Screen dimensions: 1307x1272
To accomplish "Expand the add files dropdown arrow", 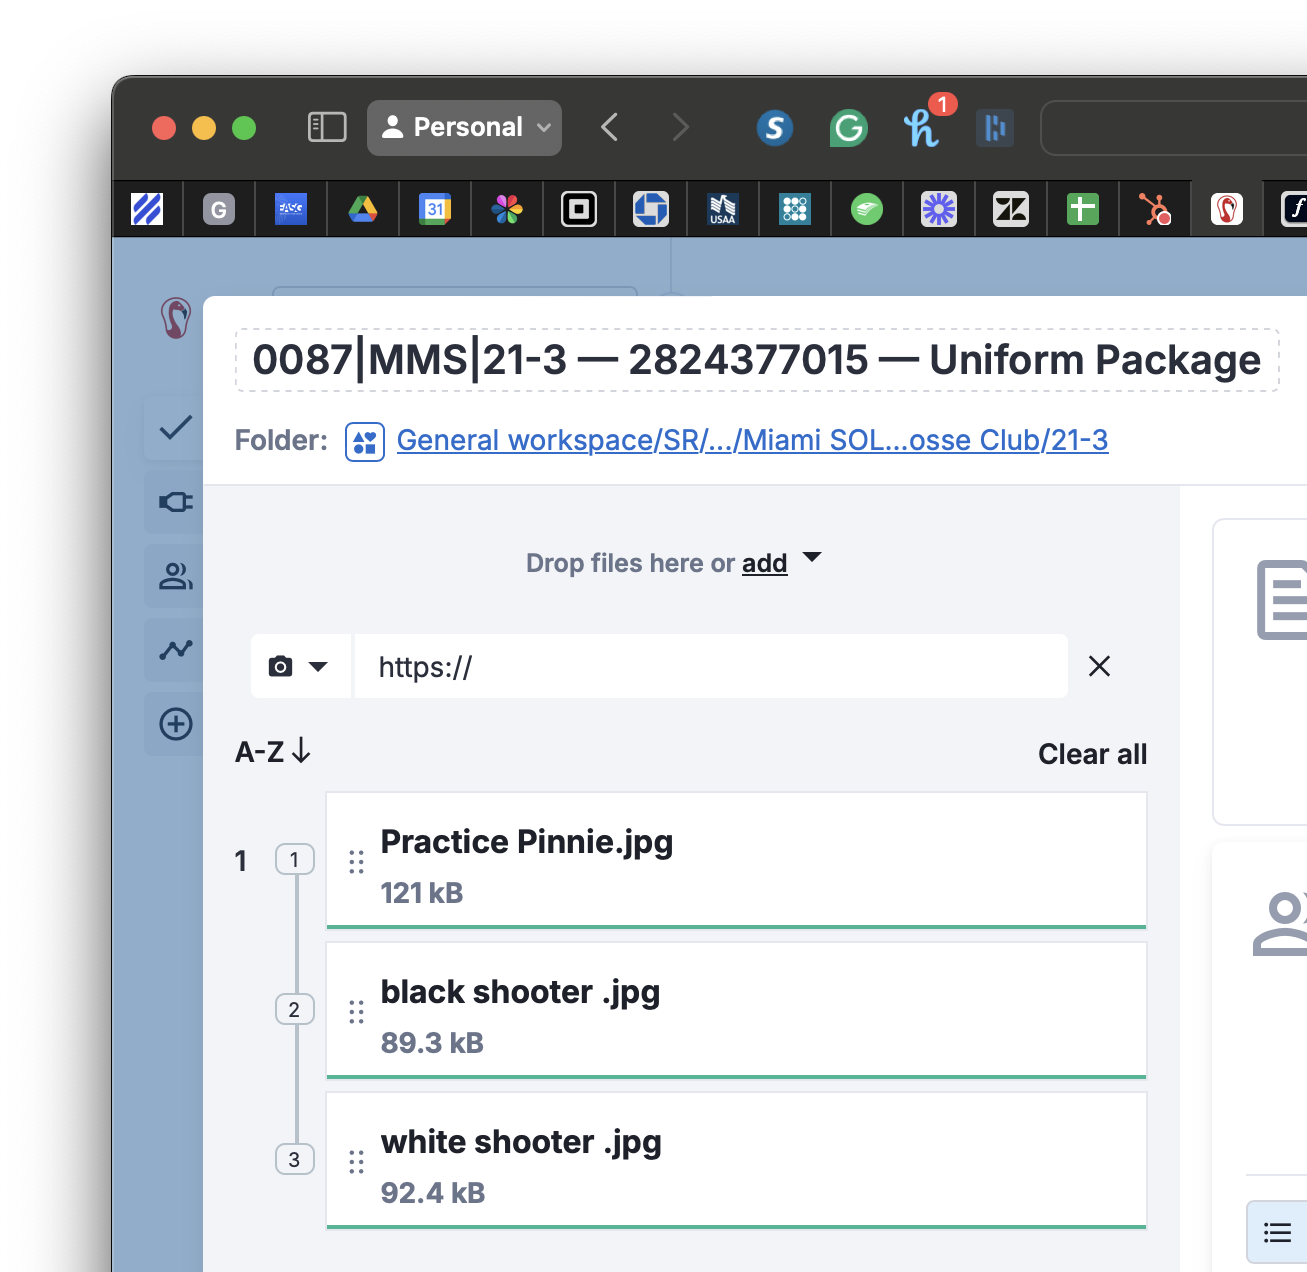I will point(812,558).
